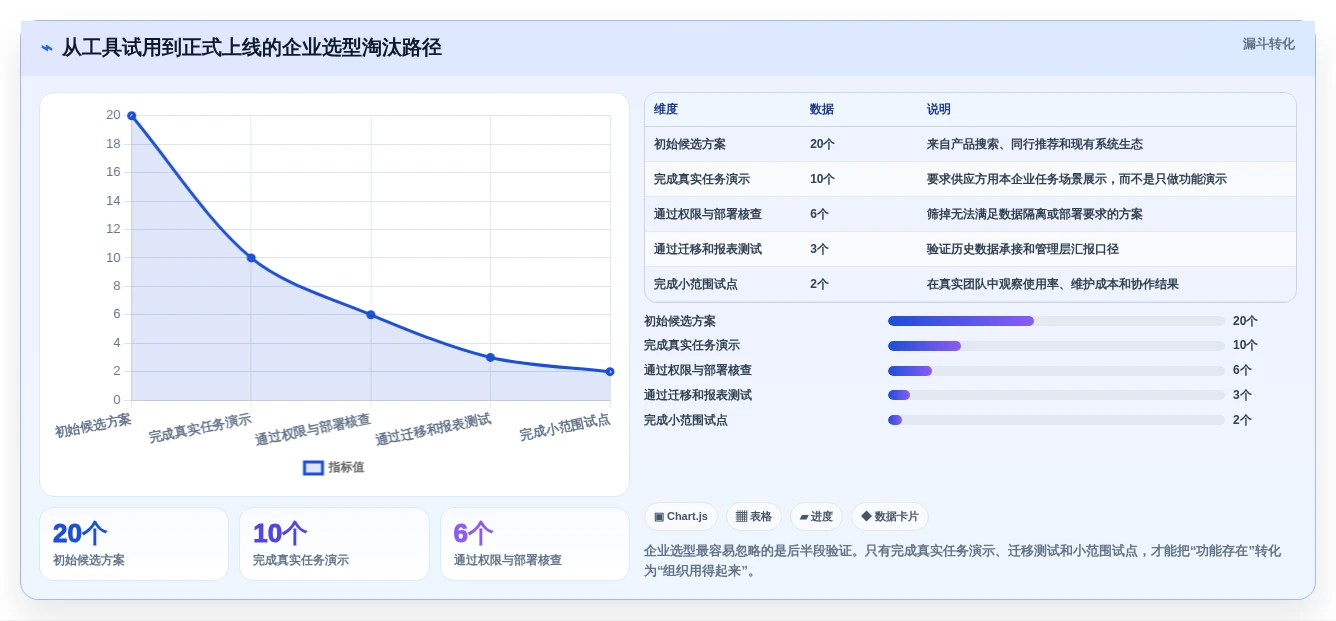
Task: Click table cell 通过迁移和报表测试
Action: (x=708, y=249)
